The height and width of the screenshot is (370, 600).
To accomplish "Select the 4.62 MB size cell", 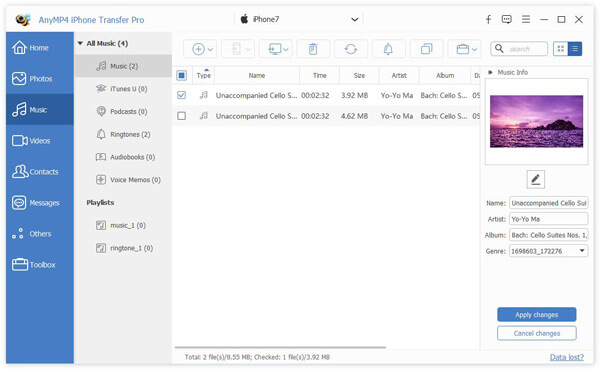I will pos(354,116).
